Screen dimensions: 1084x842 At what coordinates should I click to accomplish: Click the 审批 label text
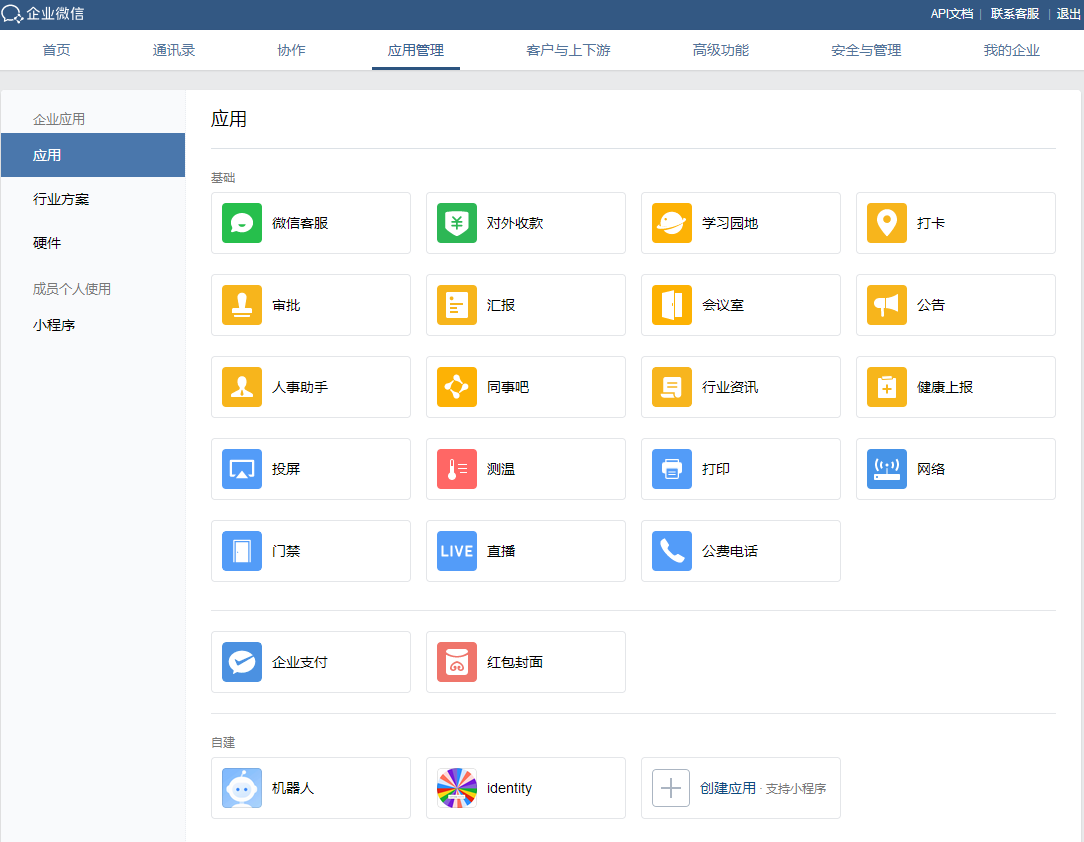click(286, 305)
